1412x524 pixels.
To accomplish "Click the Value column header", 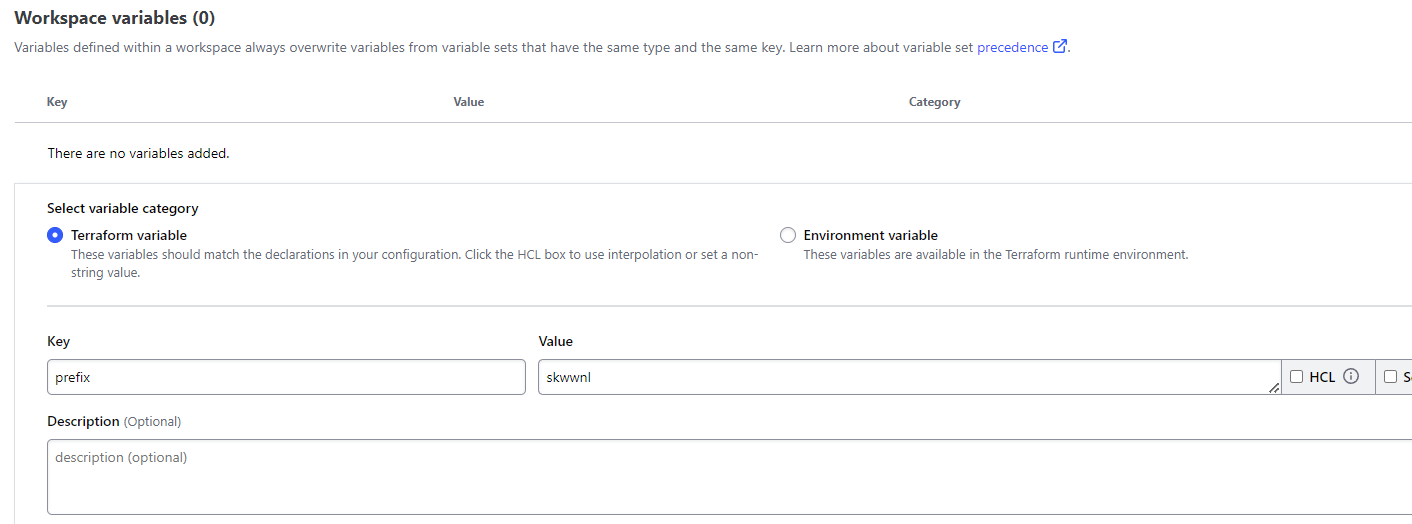I will click(x=468, y=102).
